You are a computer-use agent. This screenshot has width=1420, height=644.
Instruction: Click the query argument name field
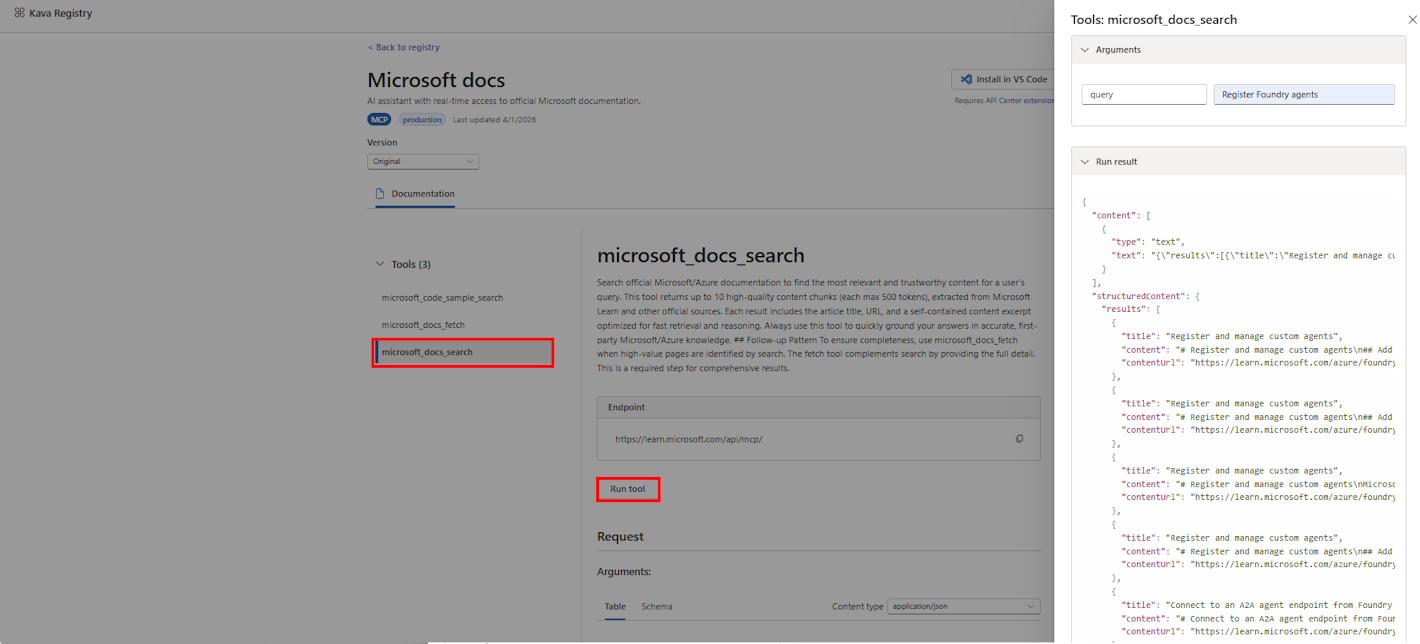(x=1144, y=94)
